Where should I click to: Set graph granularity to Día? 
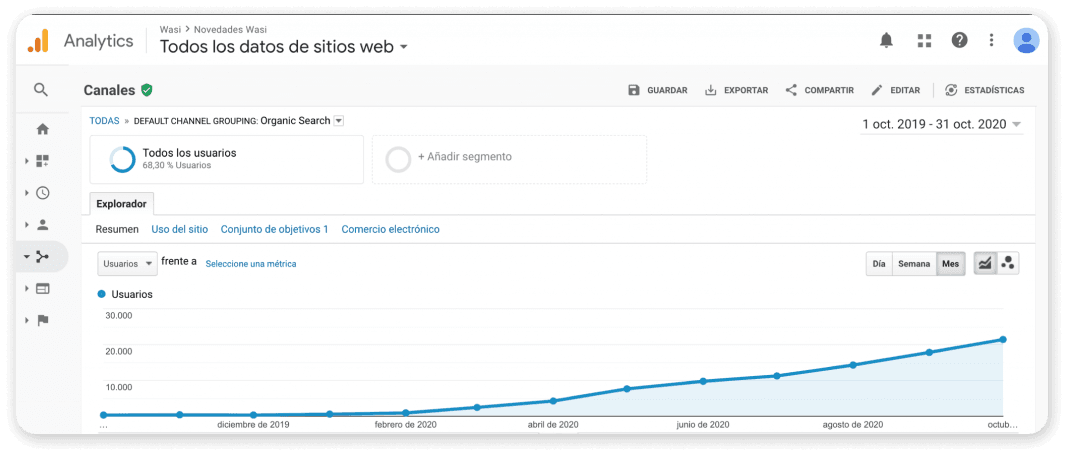tap(879, 264)
